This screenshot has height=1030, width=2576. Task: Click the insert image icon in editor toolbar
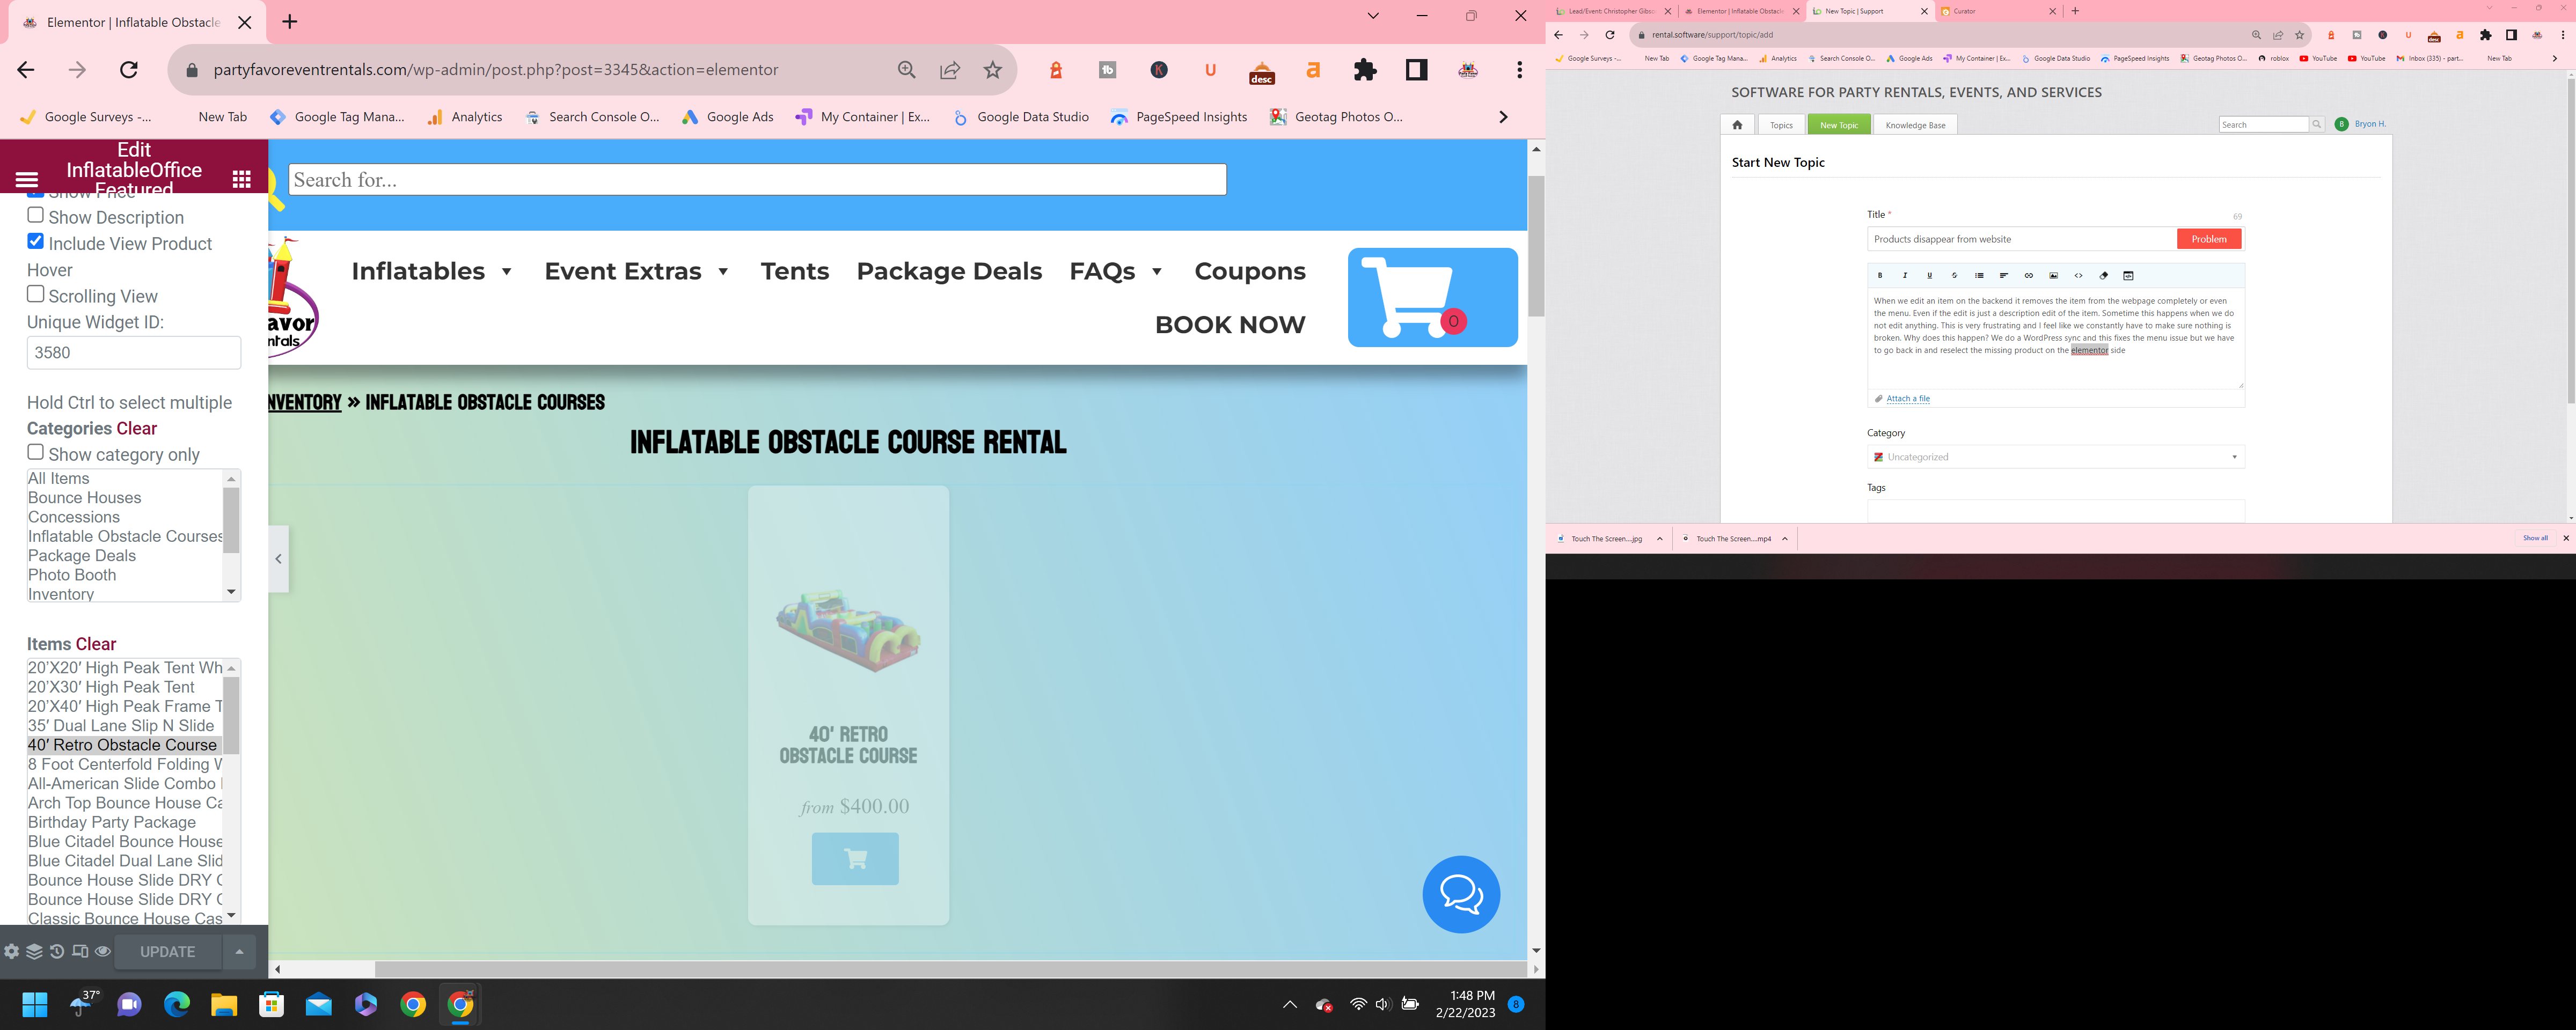pyautogui.click(x=2053, y=276)
